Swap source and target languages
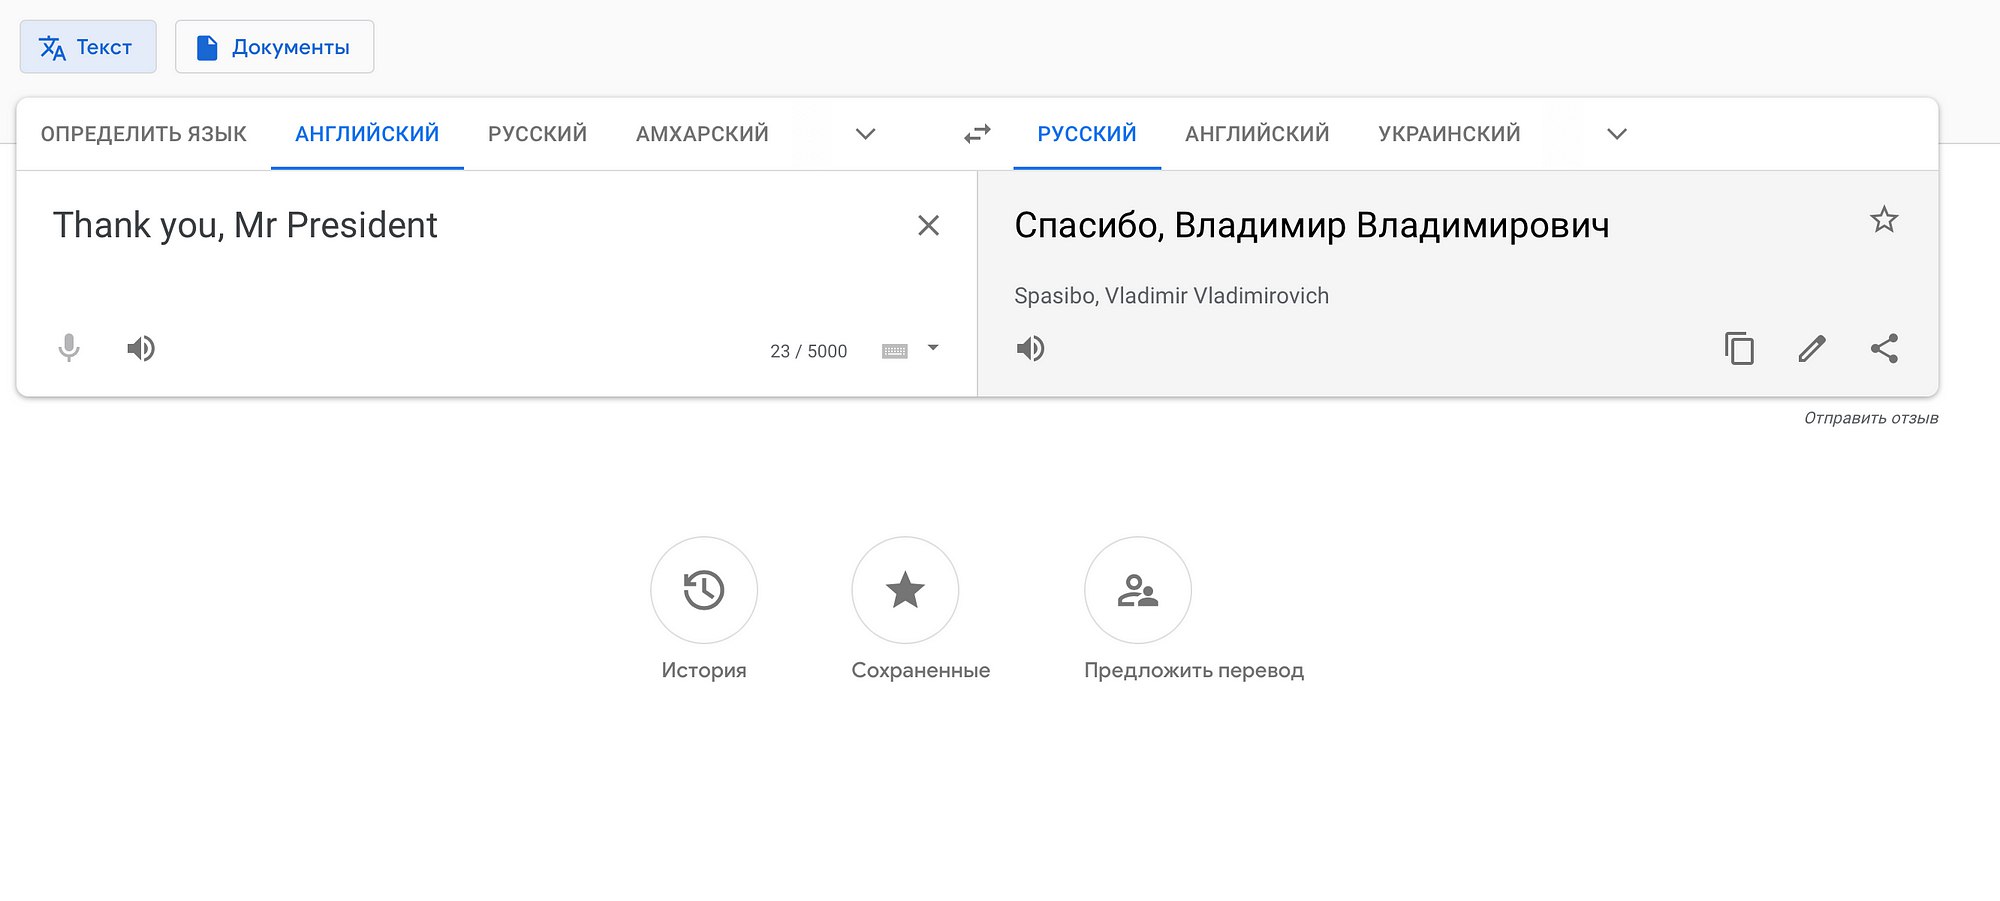The image size is (2000, 901). (977, 134)
